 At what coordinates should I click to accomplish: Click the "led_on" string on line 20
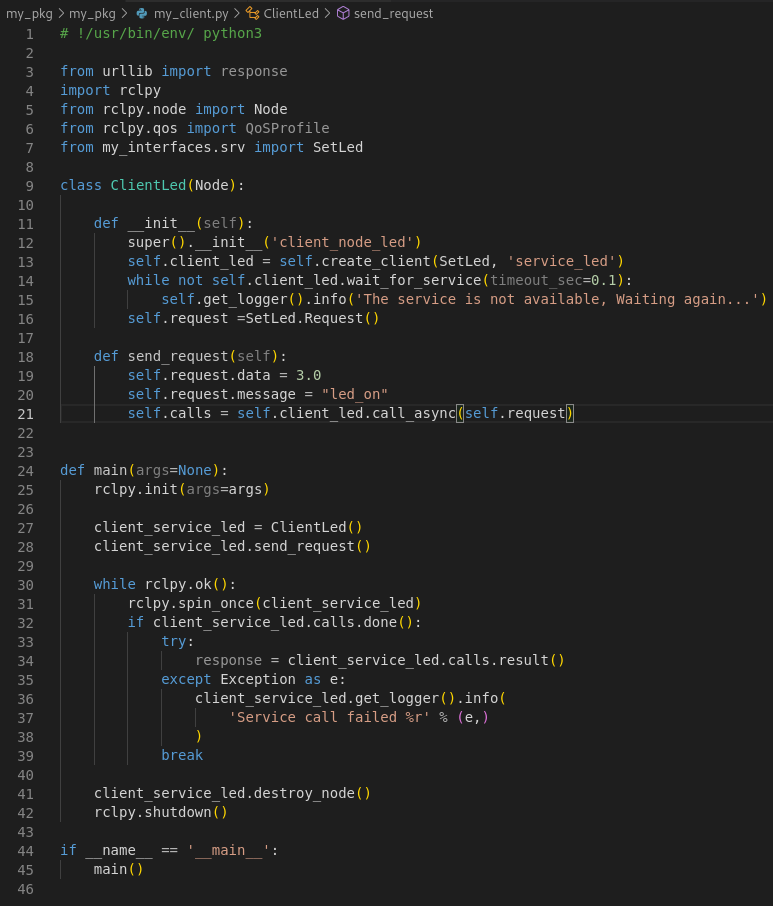355,395
